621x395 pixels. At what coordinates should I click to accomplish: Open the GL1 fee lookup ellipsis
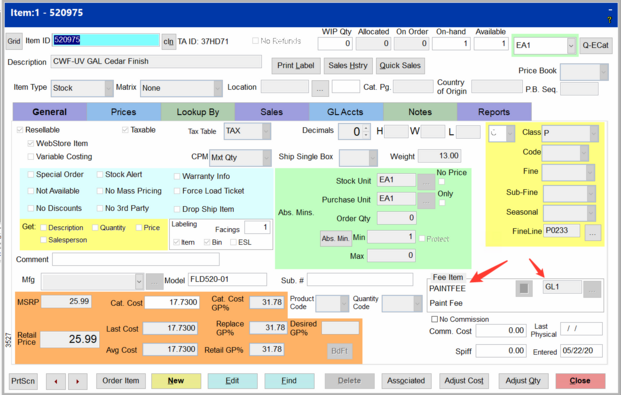pyautogui.click(x=592, y=290)
